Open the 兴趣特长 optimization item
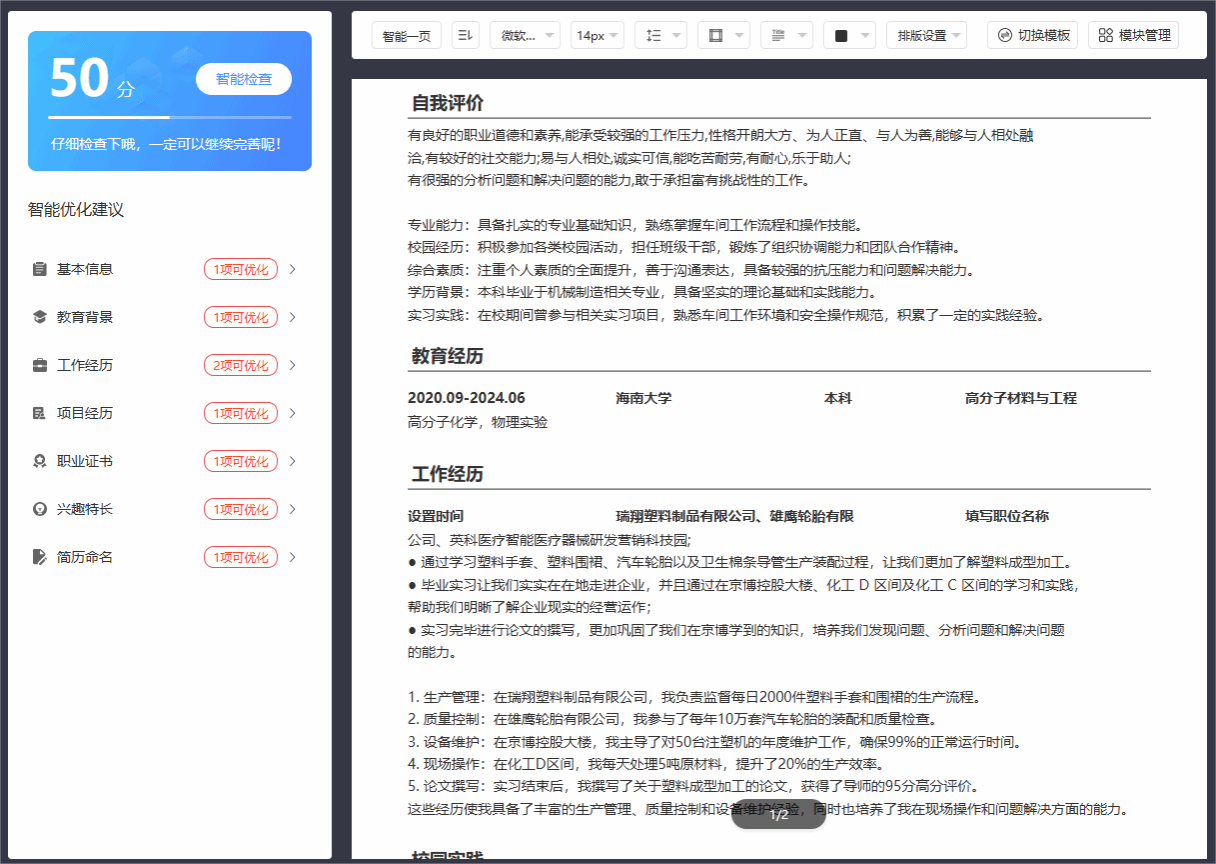The height and width of the screenshot is (864, 1216). coord(85,509)
